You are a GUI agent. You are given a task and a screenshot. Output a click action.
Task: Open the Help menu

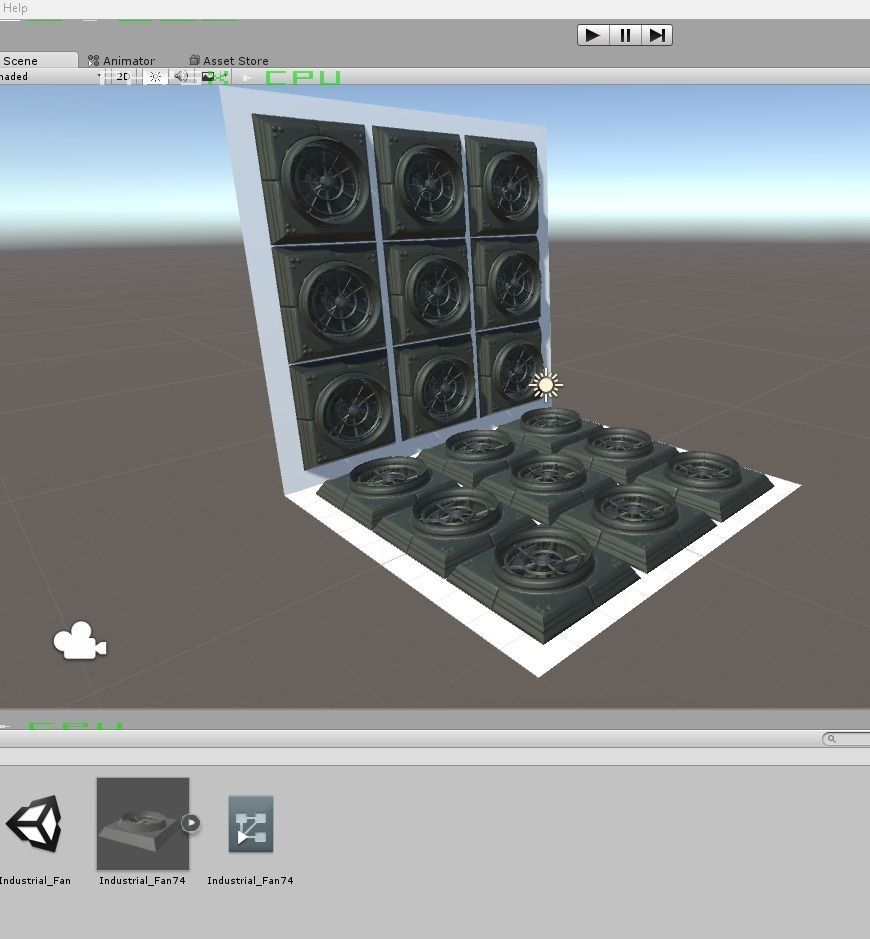[14, 8]
